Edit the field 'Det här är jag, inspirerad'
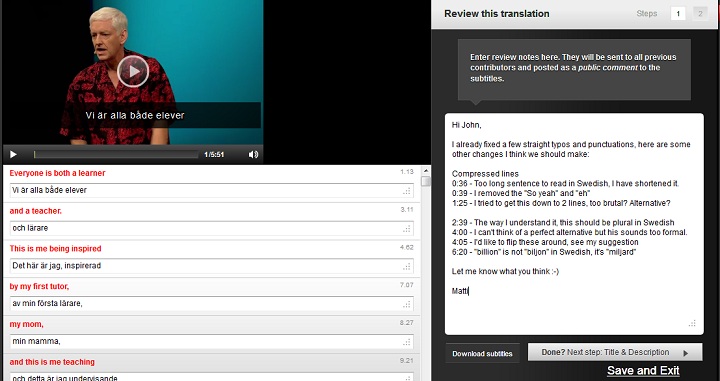This screenshot has height=381, width=720. click(211, 266)
